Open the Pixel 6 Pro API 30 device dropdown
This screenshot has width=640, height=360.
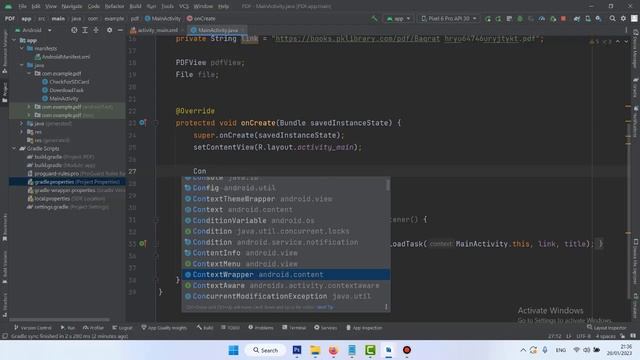click(x=449, y=18)
